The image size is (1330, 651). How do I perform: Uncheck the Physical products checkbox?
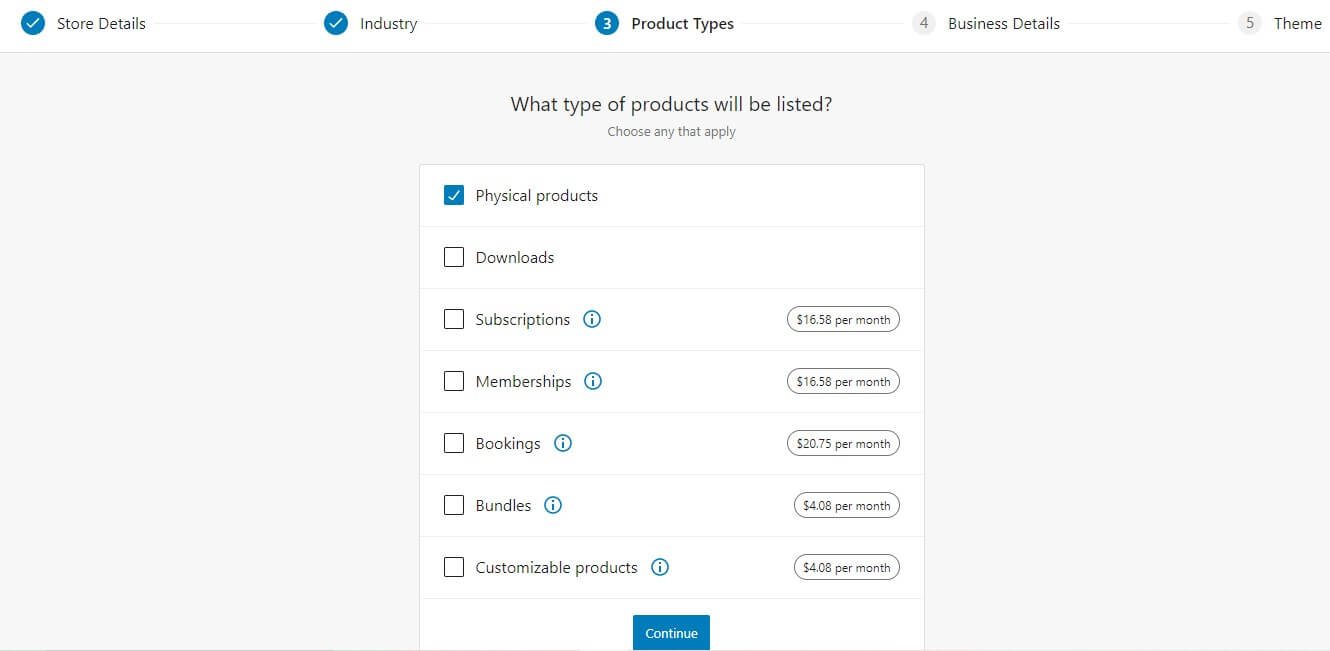pyautogui.click(x=454, y=196)
